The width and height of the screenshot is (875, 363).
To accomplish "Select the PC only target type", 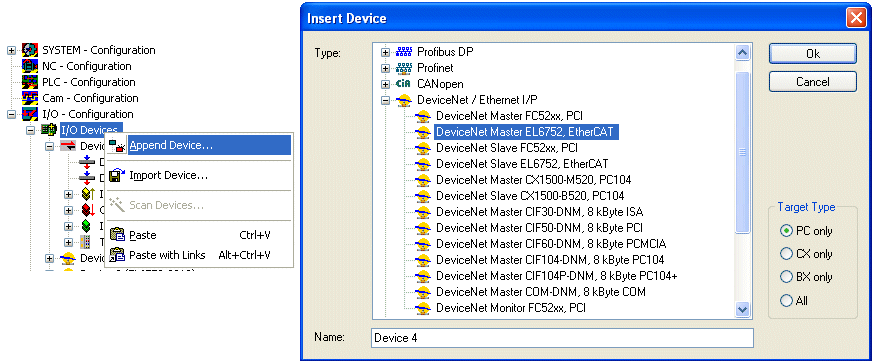I will click(x=786, y=231).
